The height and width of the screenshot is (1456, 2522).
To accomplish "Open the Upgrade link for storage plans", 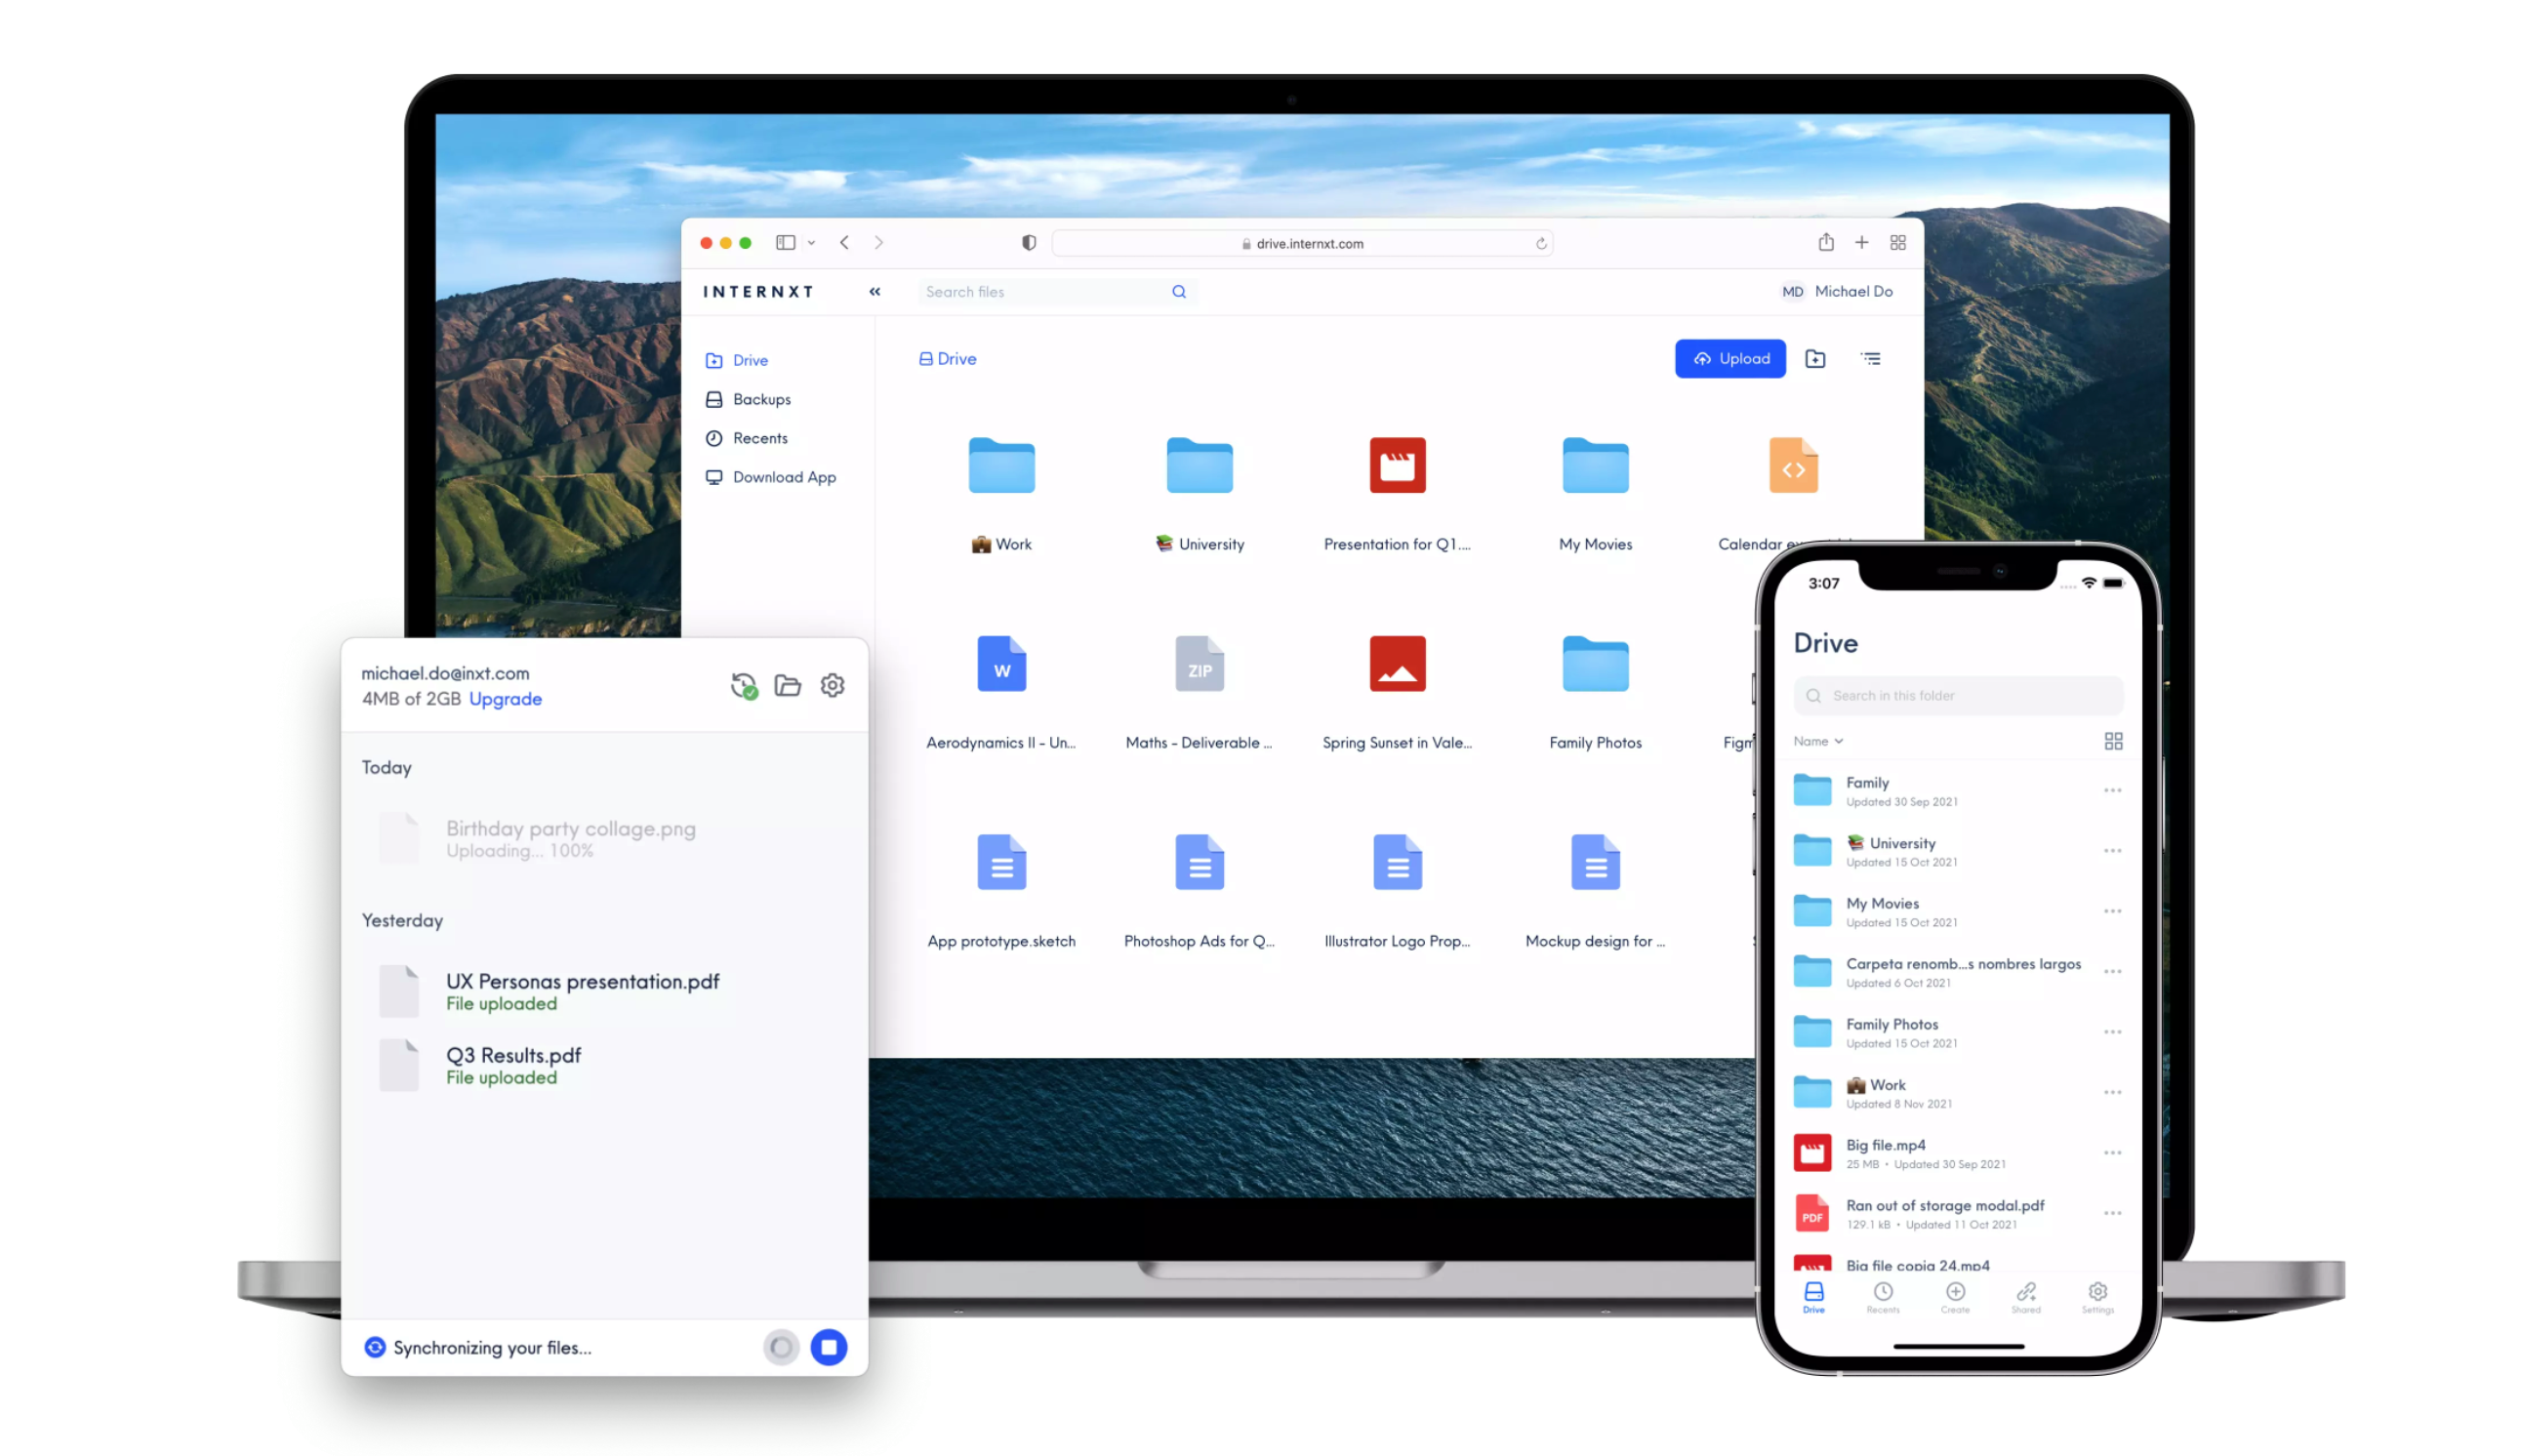I will coord(505,699).
